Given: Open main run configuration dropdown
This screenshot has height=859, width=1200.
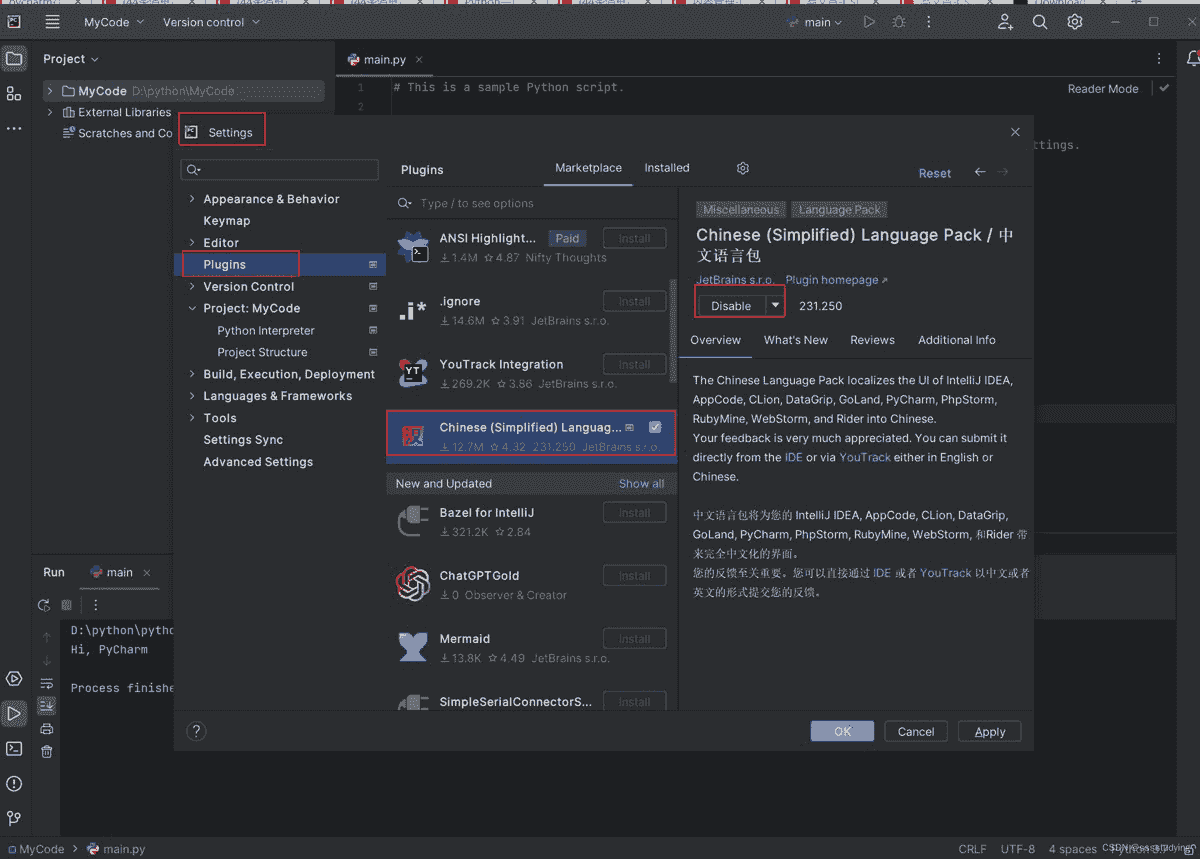Looking at the screenshot, I should pyautogui.click(x=817, y=22).
